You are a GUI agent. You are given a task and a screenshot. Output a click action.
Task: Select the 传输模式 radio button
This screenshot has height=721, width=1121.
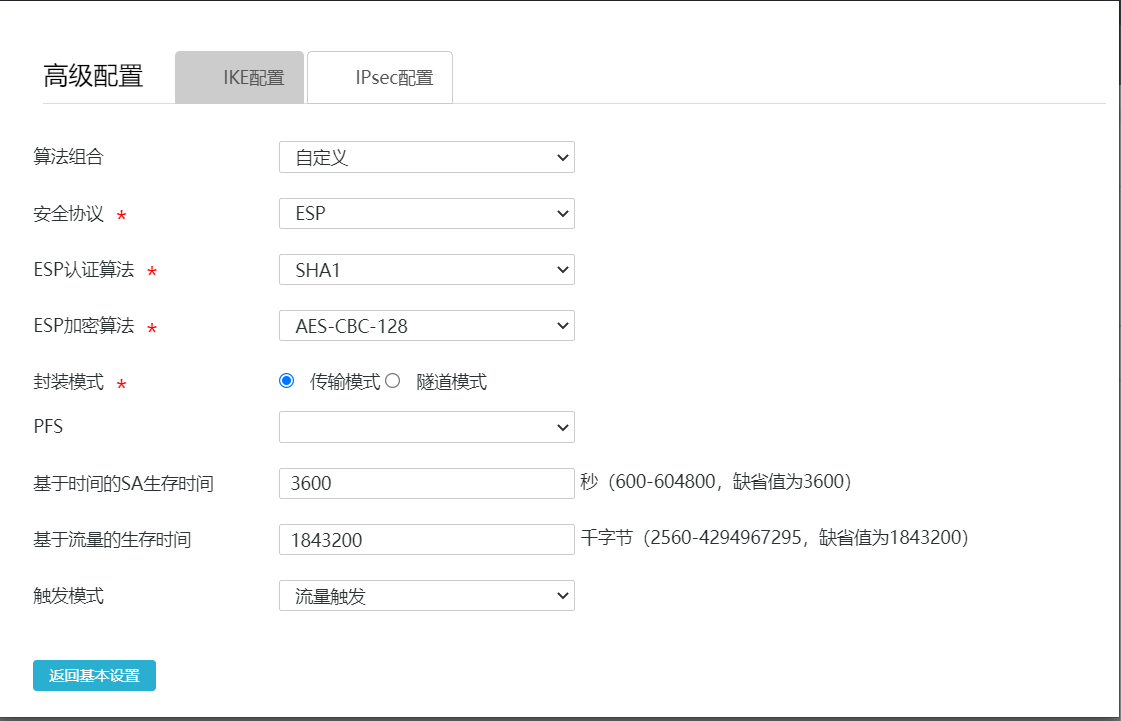click(x=287, y=381)
